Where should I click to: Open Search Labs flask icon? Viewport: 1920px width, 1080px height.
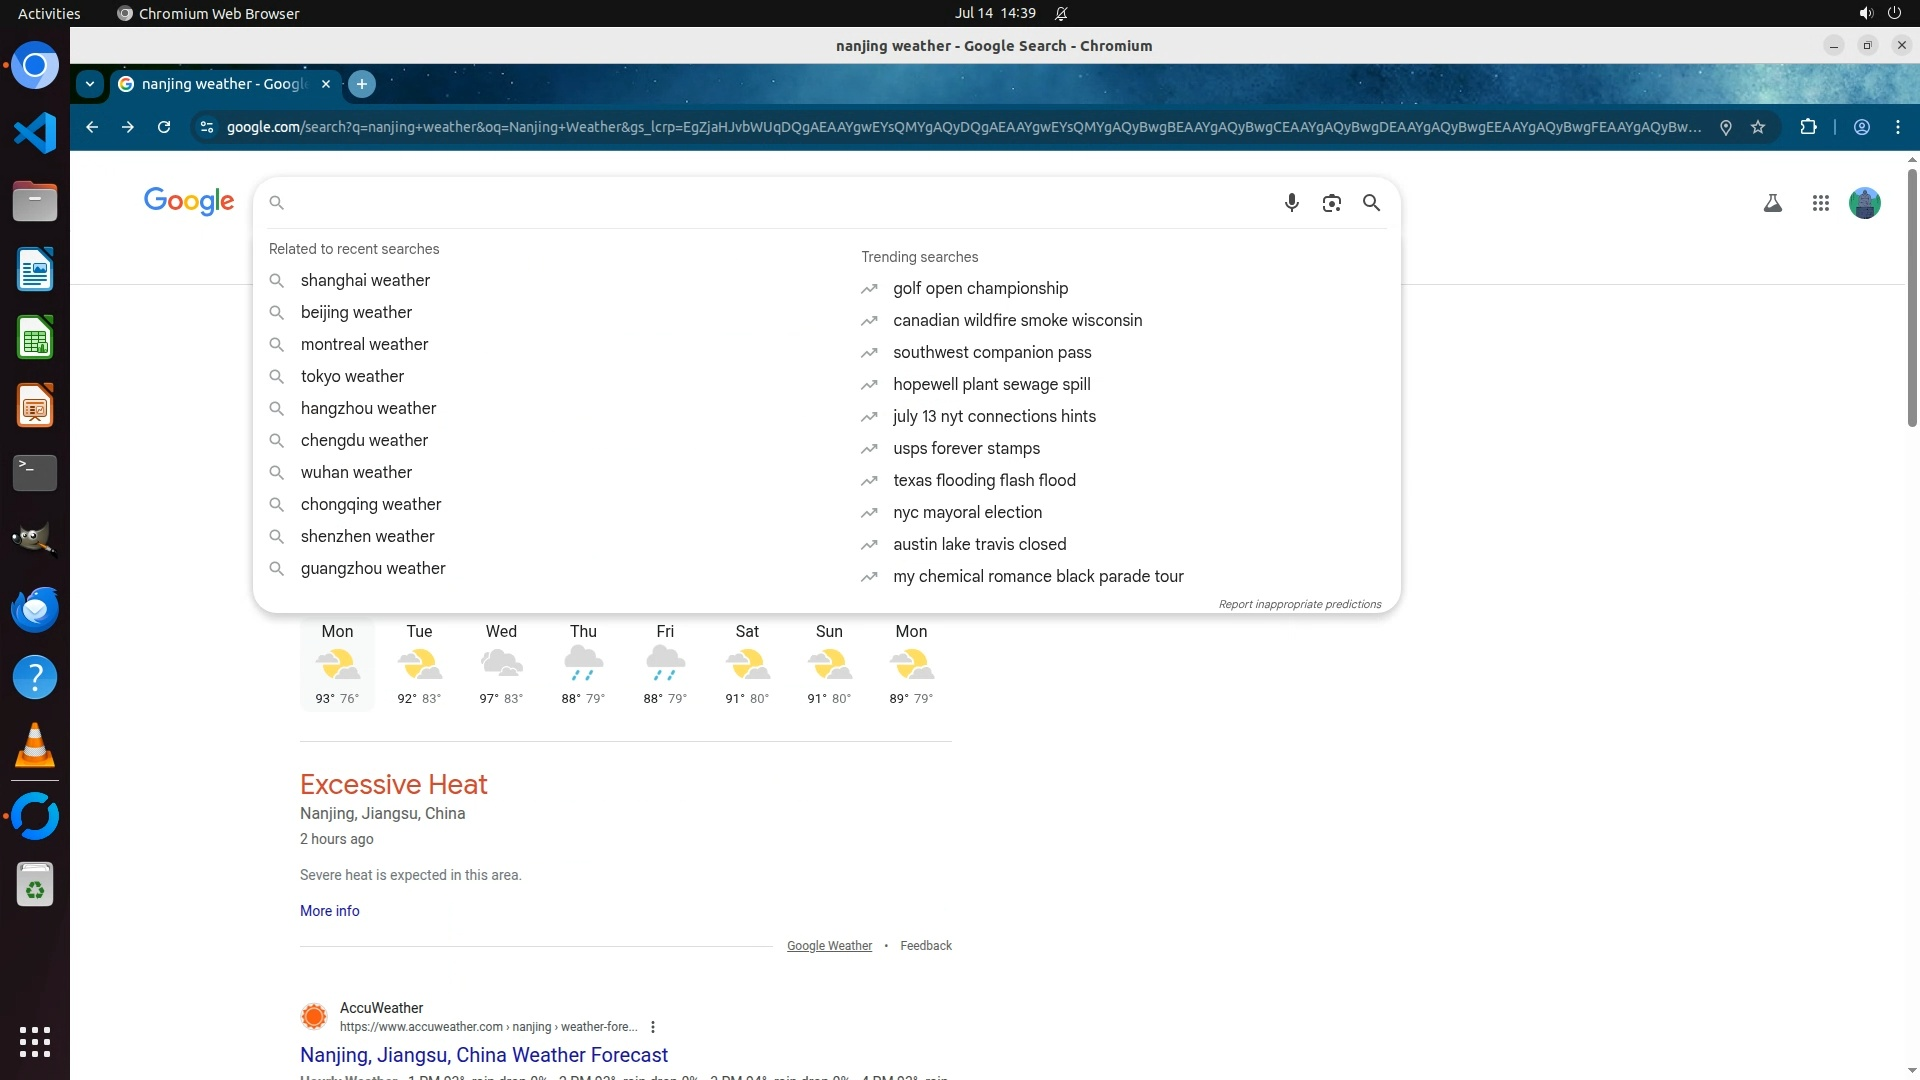point(1772,203)
